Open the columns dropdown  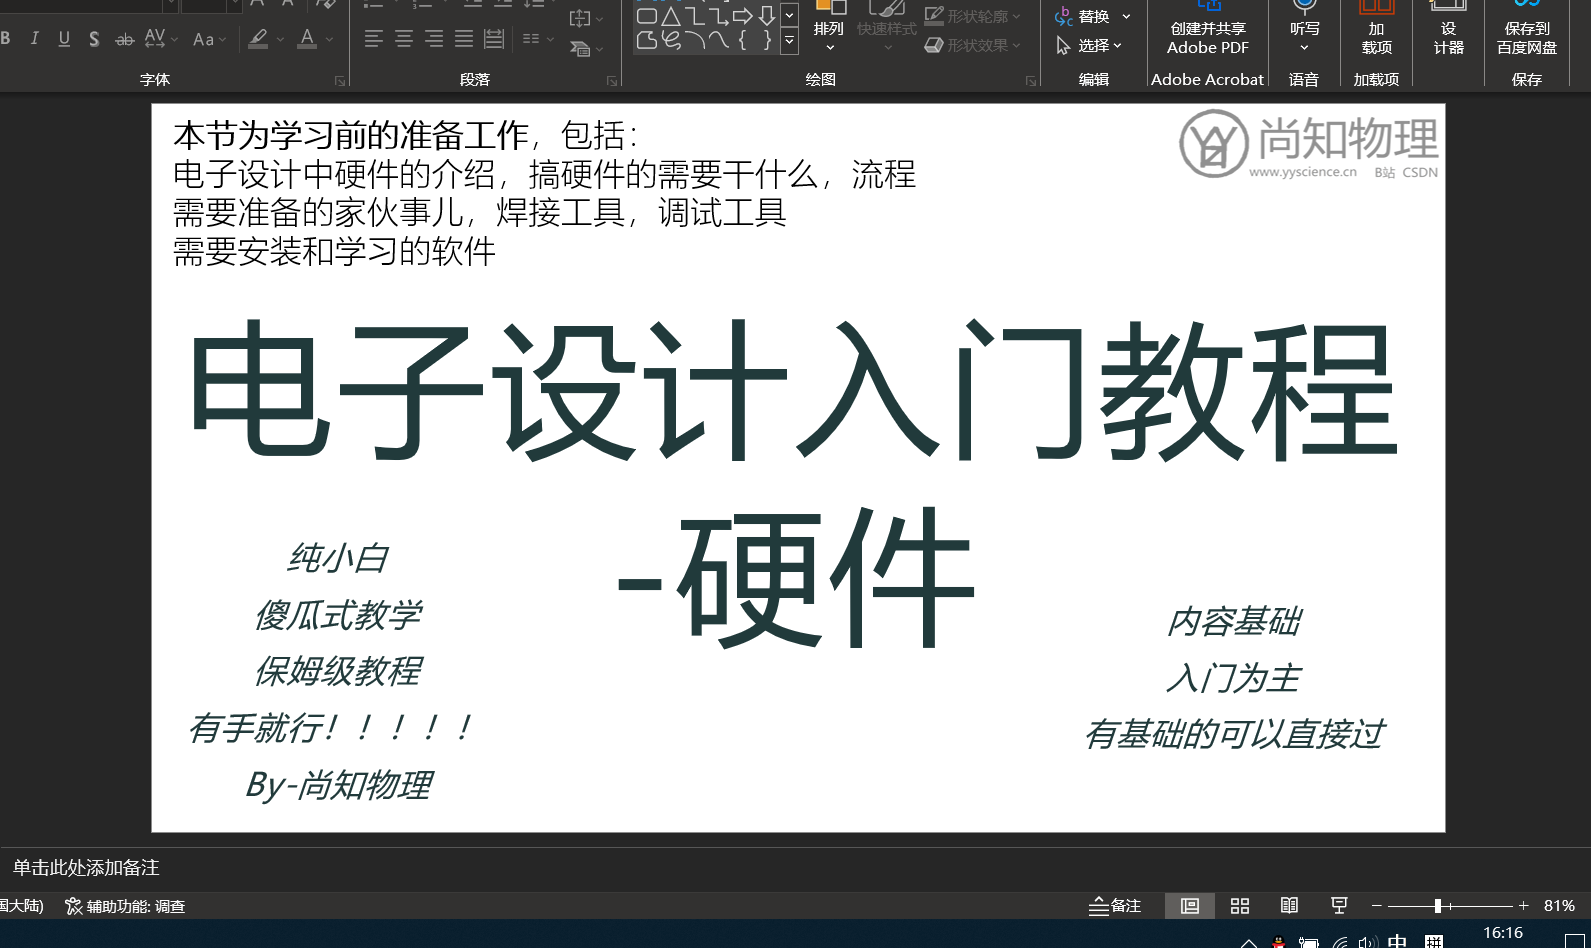538,39
